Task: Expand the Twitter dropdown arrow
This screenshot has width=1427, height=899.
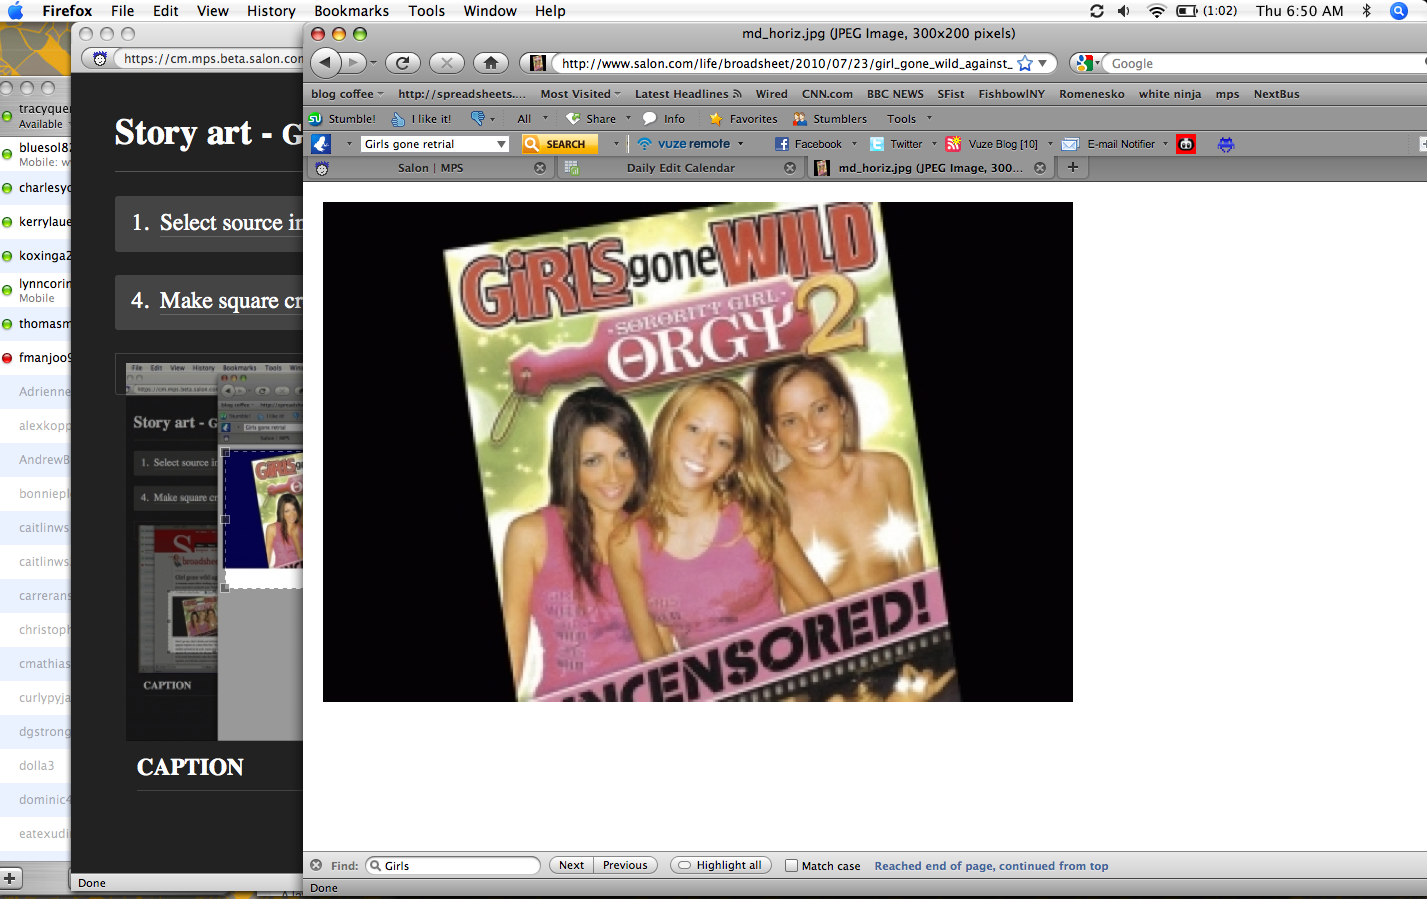Action: [x=934, y=144]
